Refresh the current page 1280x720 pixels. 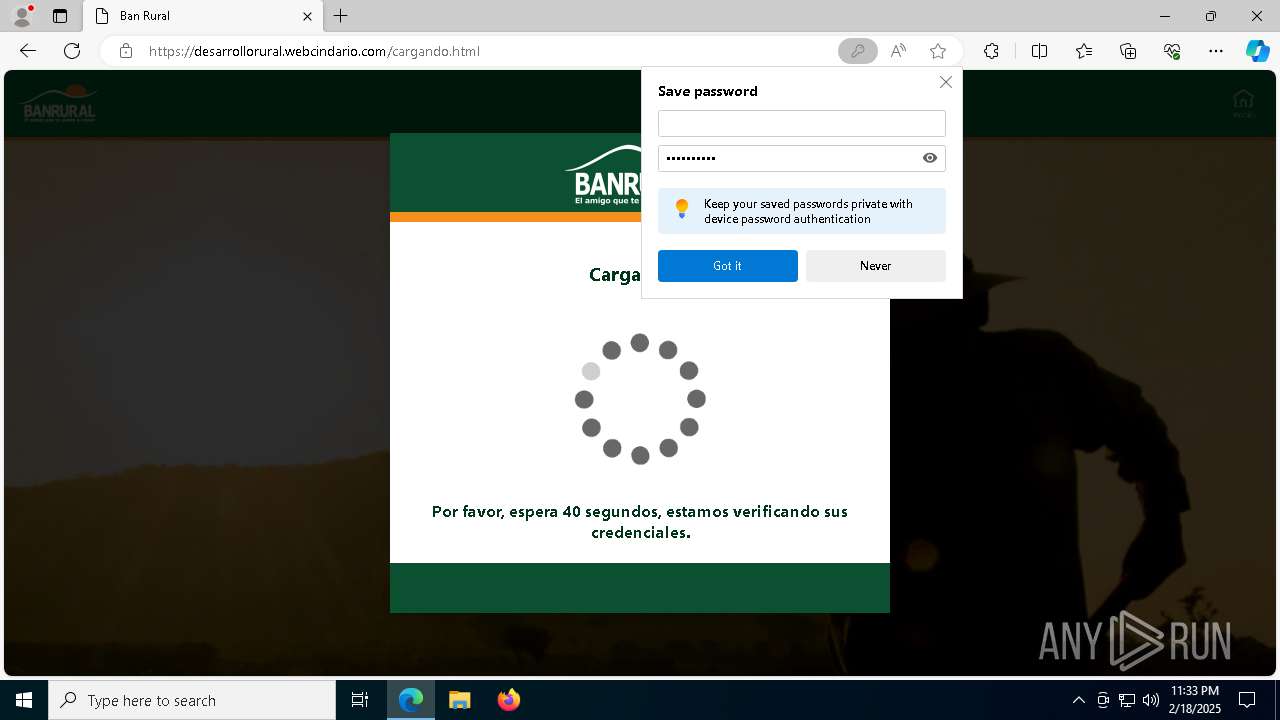pyautogui.click(x=72, y=51)
